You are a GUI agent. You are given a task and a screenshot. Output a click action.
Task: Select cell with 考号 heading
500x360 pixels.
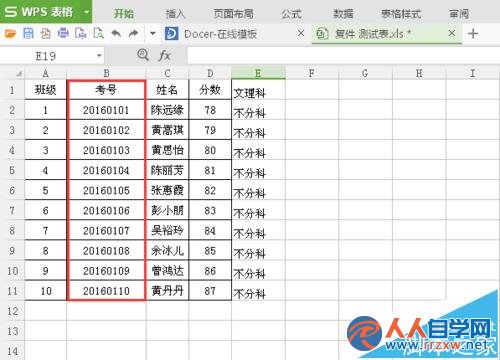coord(106,90)
